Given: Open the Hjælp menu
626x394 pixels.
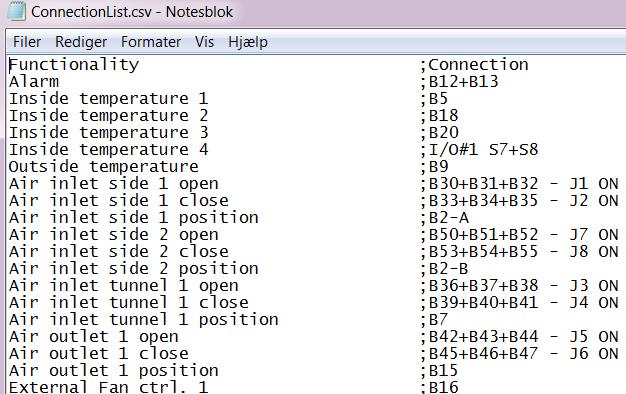Looking at the screenshot, I should pos(248,42).
